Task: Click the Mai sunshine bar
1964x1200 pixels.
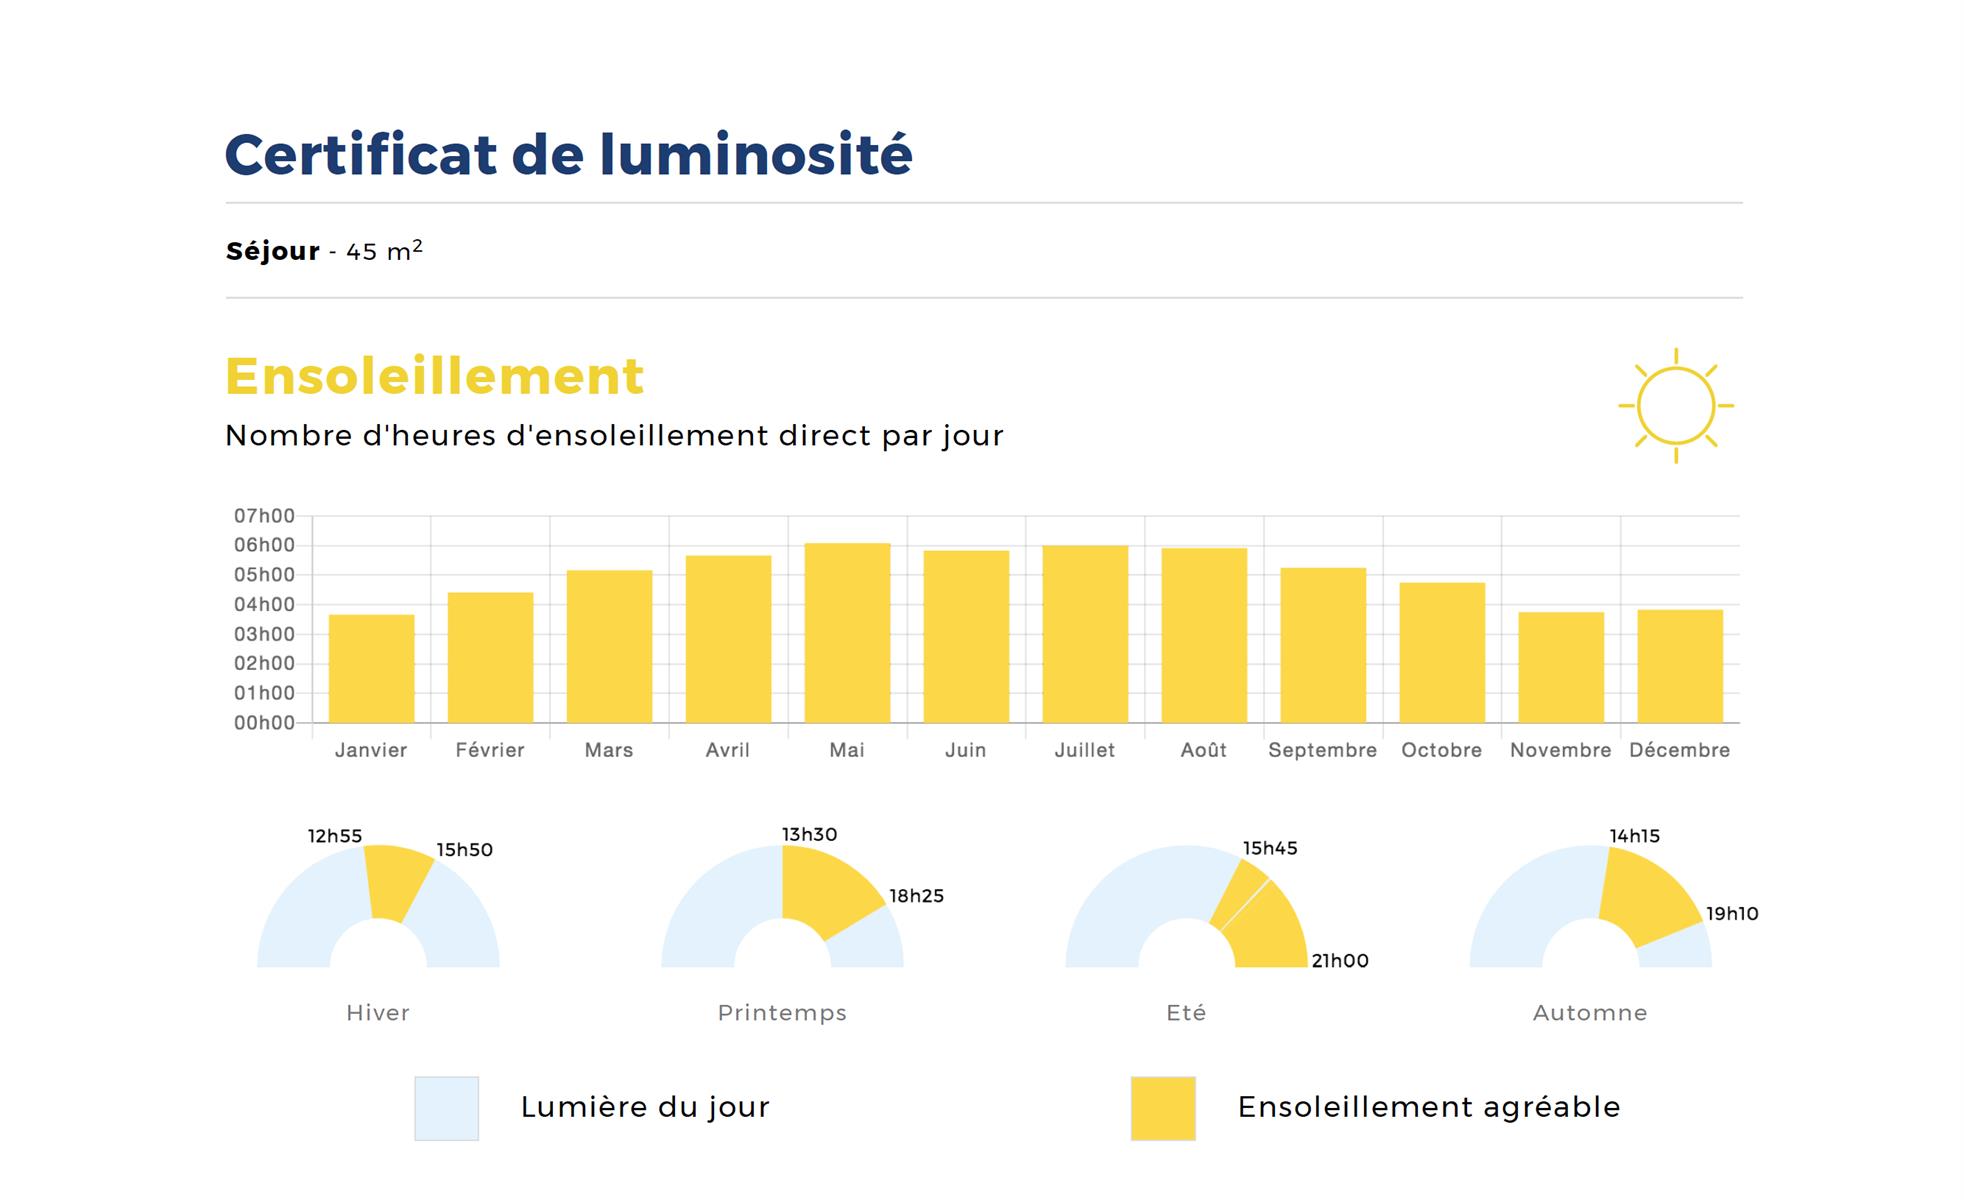Action: 847,633
